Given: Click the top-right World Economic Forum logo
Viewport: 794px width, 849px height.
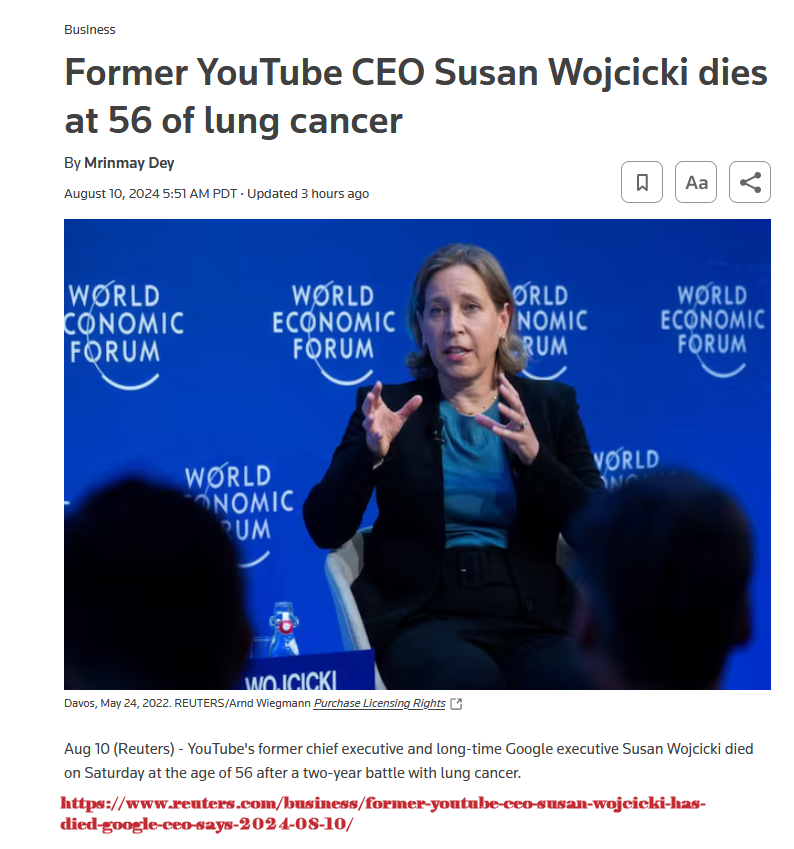Looking at the screenshot, I should (x=712, y=329).
